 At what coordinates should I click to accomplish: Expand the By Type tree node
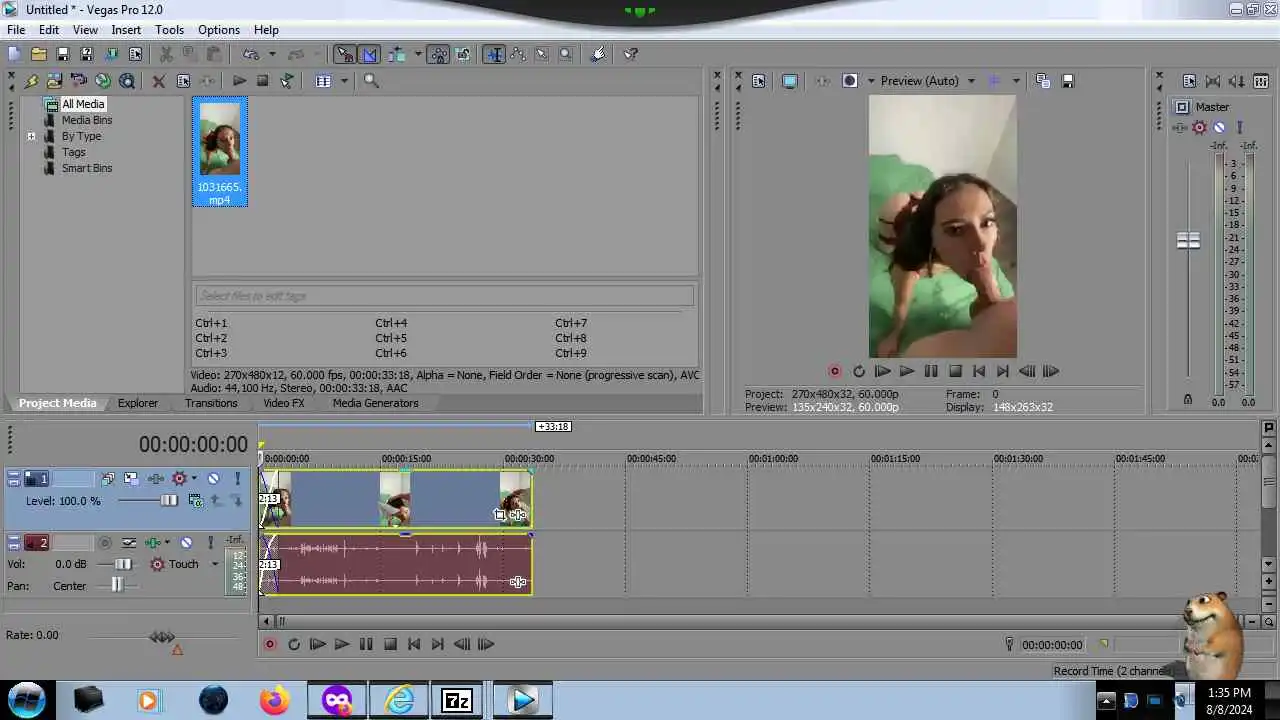(31, 136)
